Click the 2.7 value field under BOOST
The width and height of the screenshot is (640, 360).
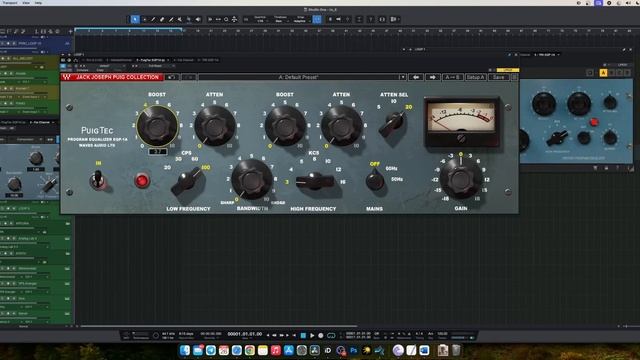click(x=158, y=151)
